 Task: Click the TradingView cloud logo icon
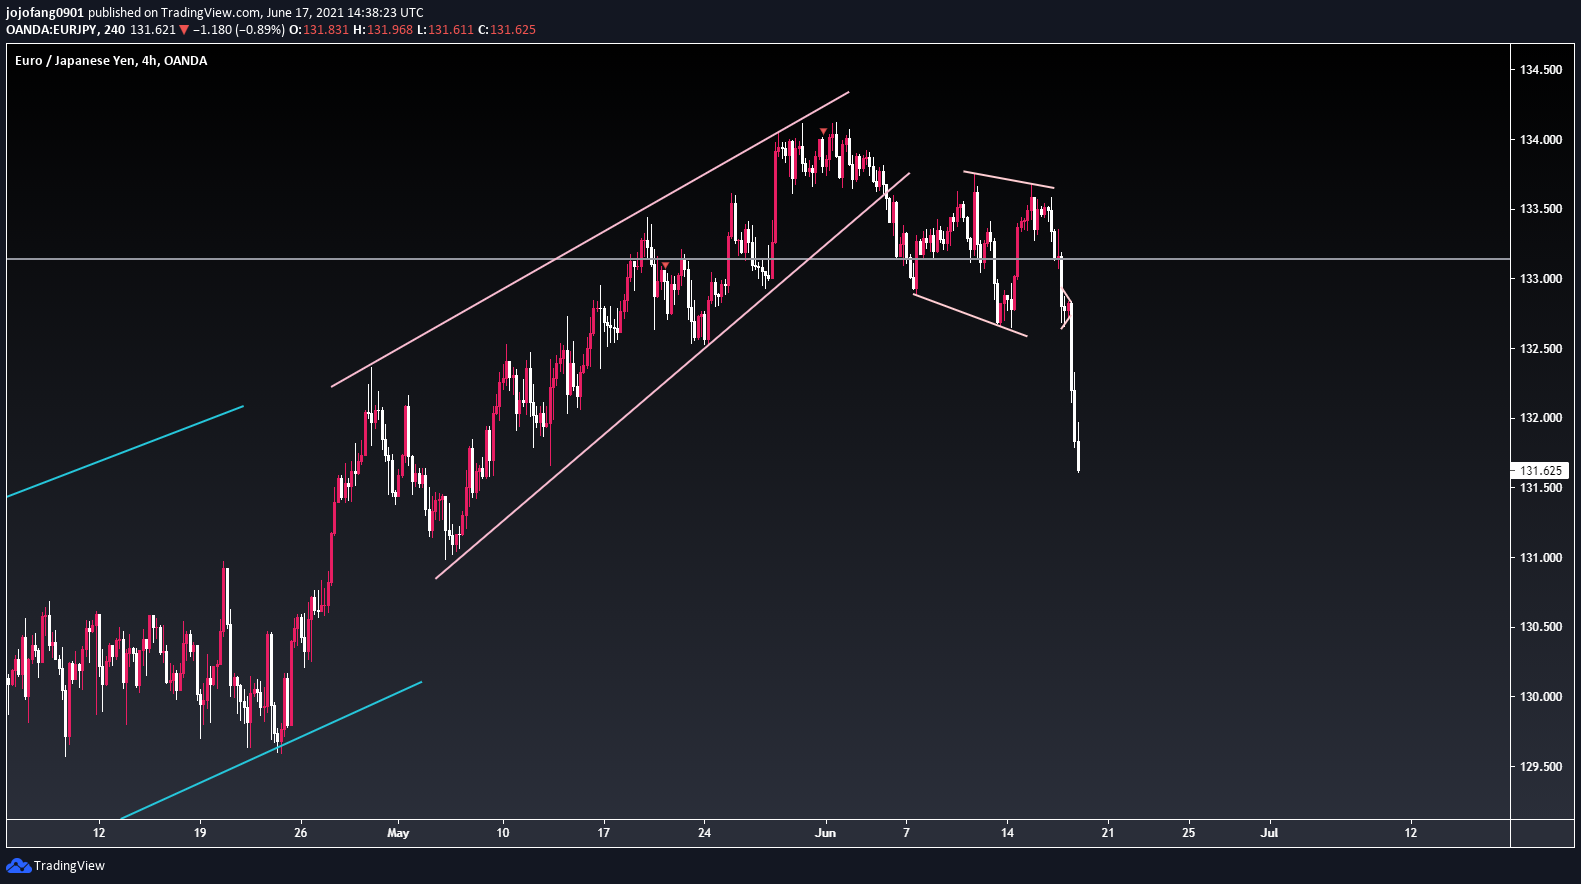[18, 866]
